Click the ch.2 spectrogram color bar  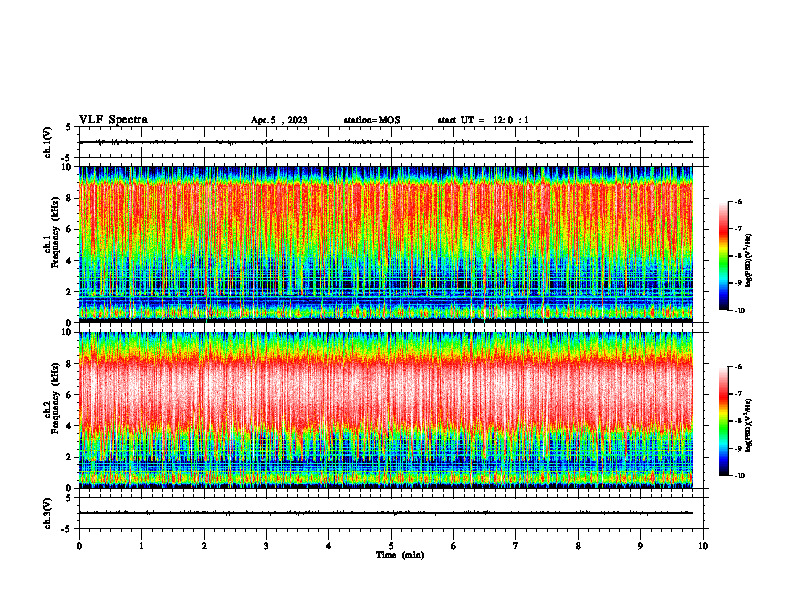click(x=724, y=421)
